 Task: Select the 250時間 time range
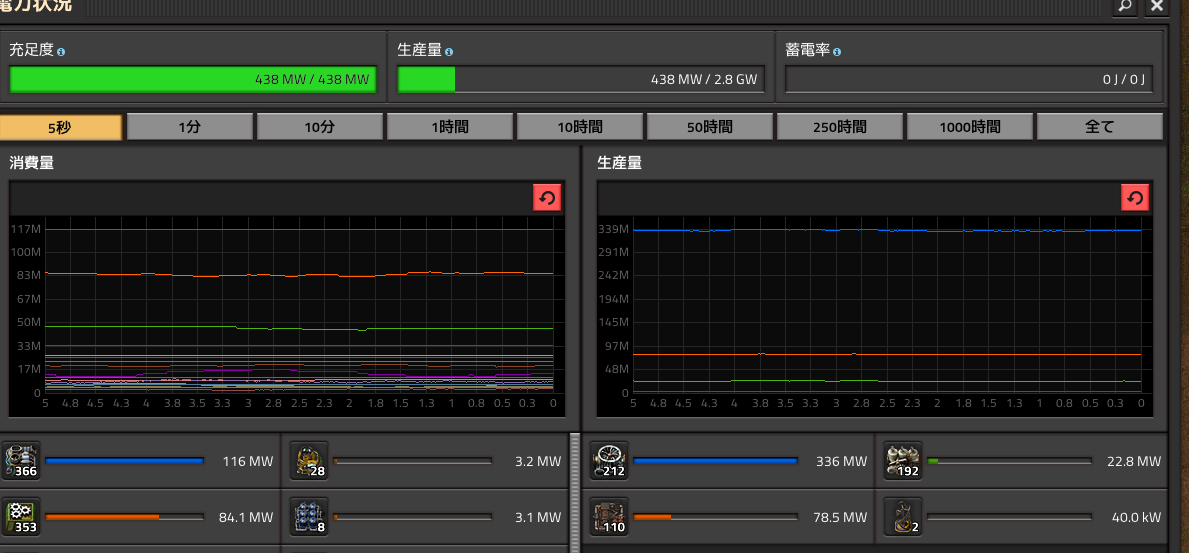(840, 127)
